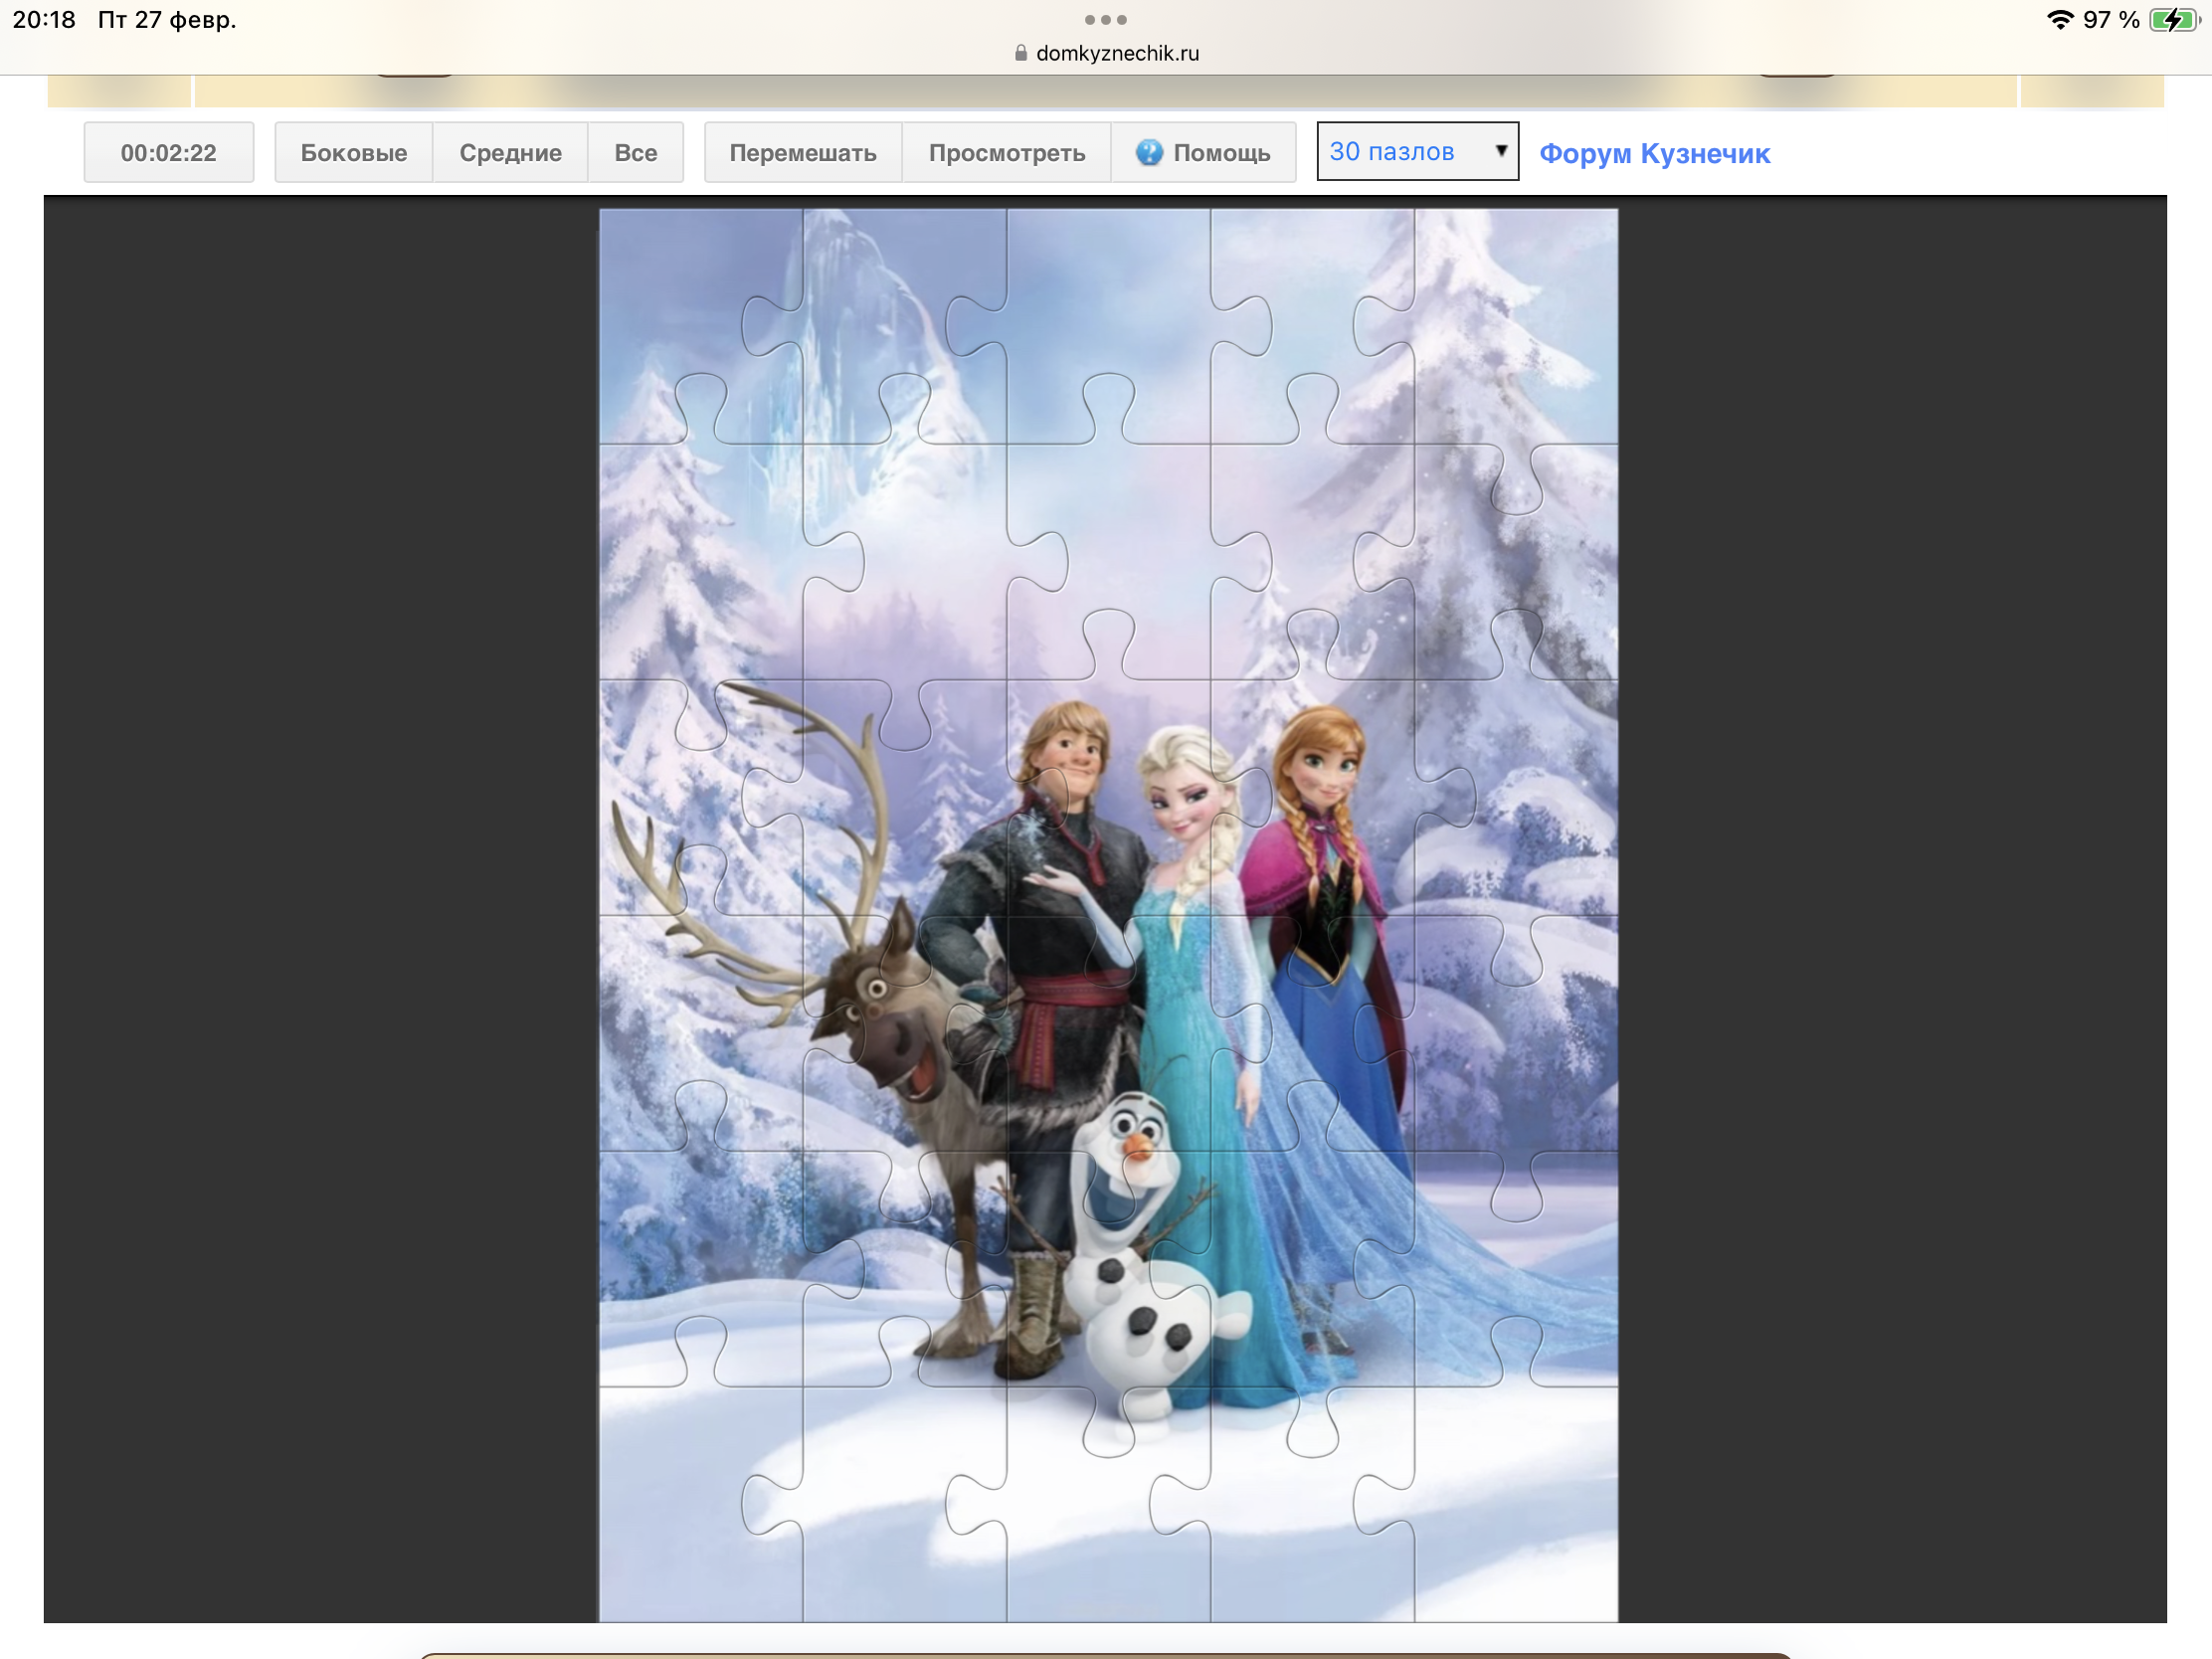Show side pieces with Боковые

(353, 153)
